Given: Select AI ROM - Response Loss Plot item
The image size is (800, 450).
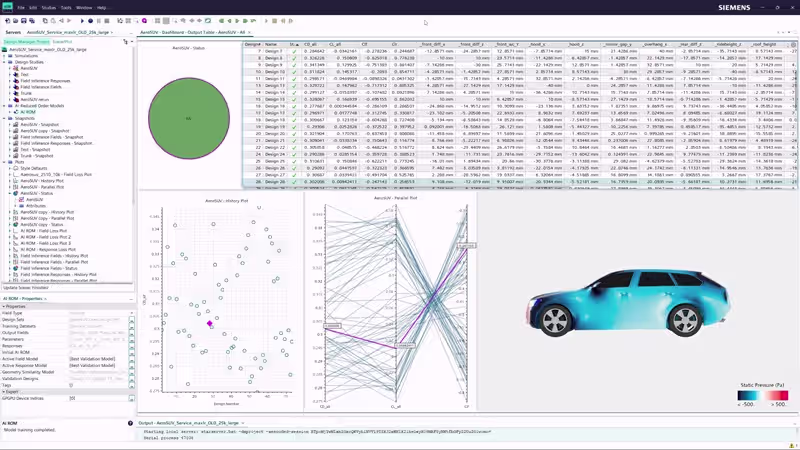Looking at the screenshot, I should tap(48, 249).
